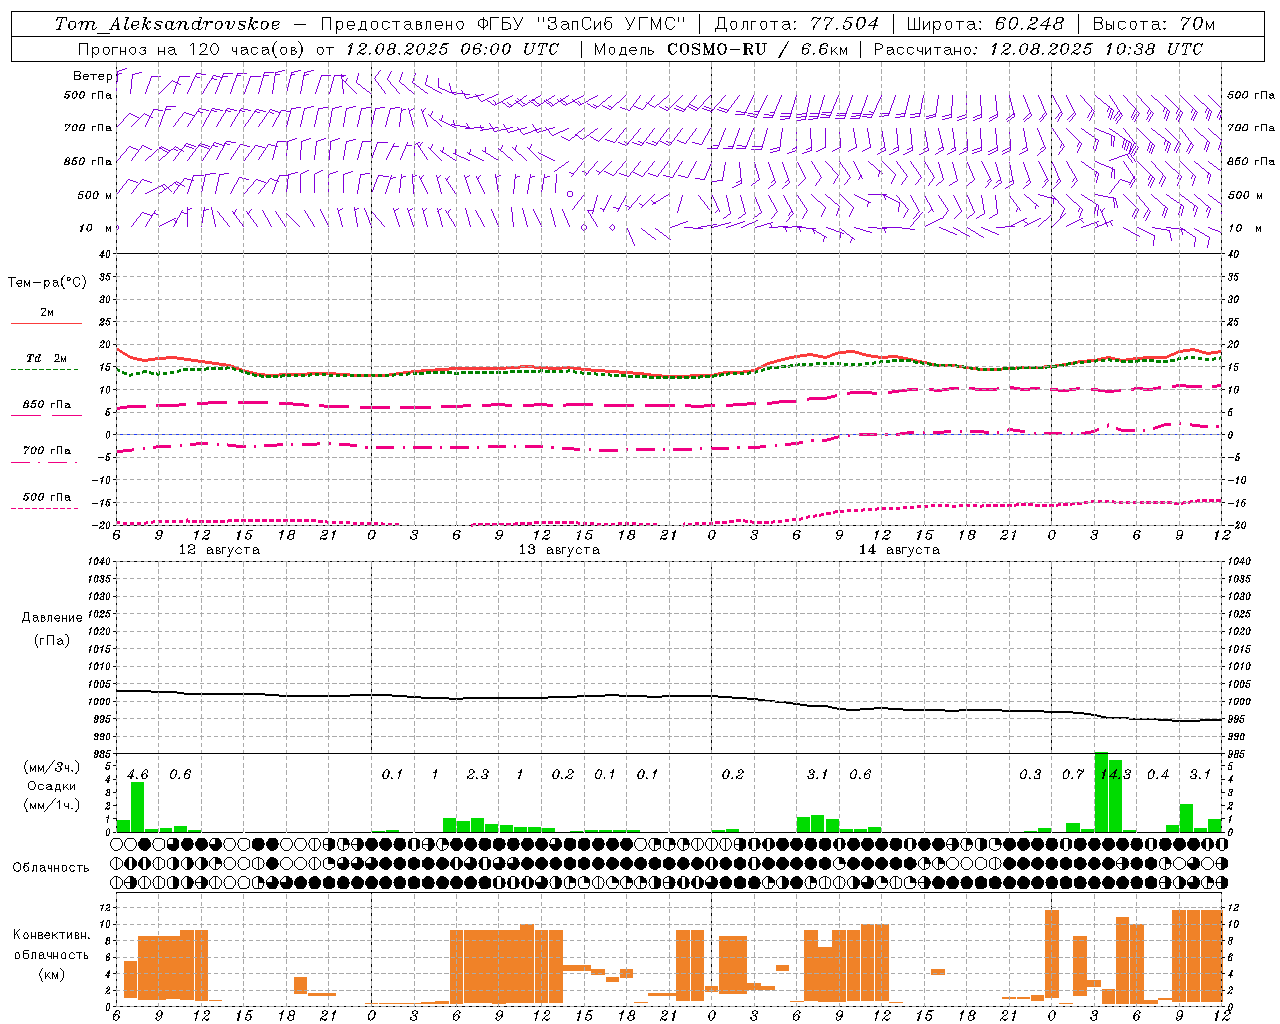Click the station name Tom_Aleksandrovskoe in the header
The width and height of the screenshot is (1280, 1024).
point(167,24)
